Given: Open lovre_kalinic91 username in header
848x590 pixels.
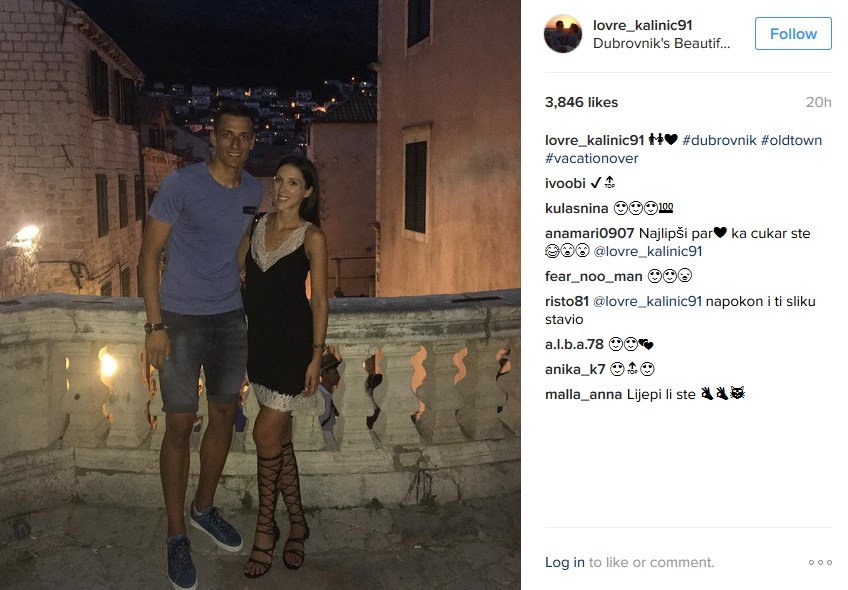Looking at the screenshot, I should click(642, 25).
